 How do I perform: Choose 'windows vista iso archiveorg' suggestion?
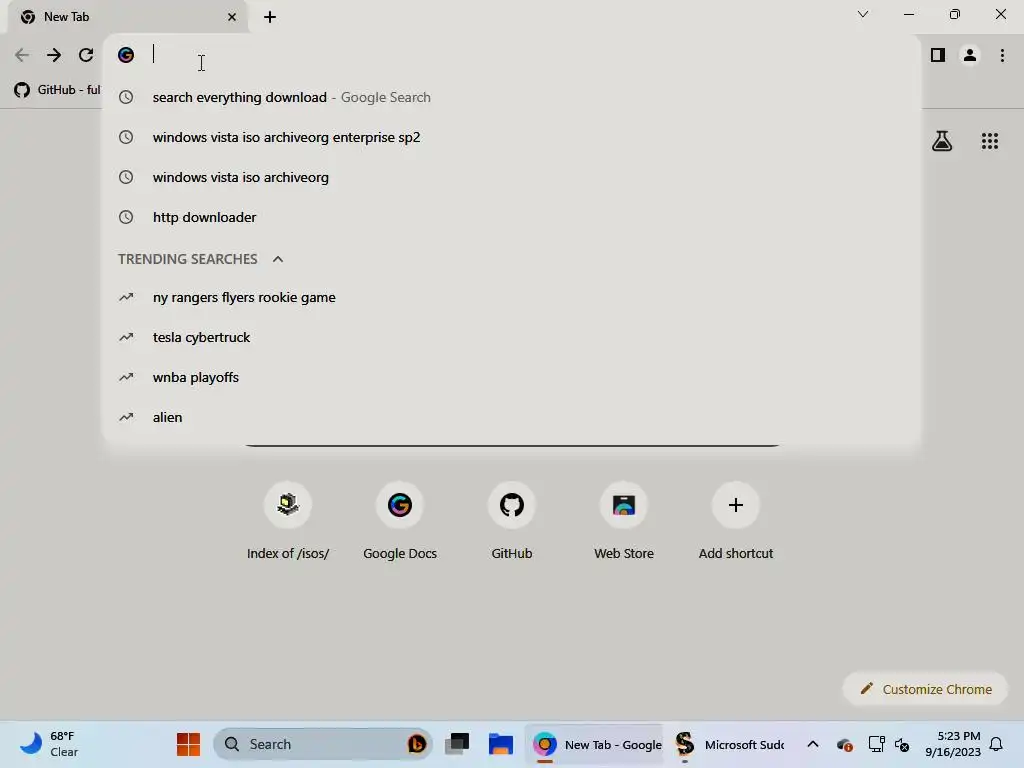tap(512, 177)
